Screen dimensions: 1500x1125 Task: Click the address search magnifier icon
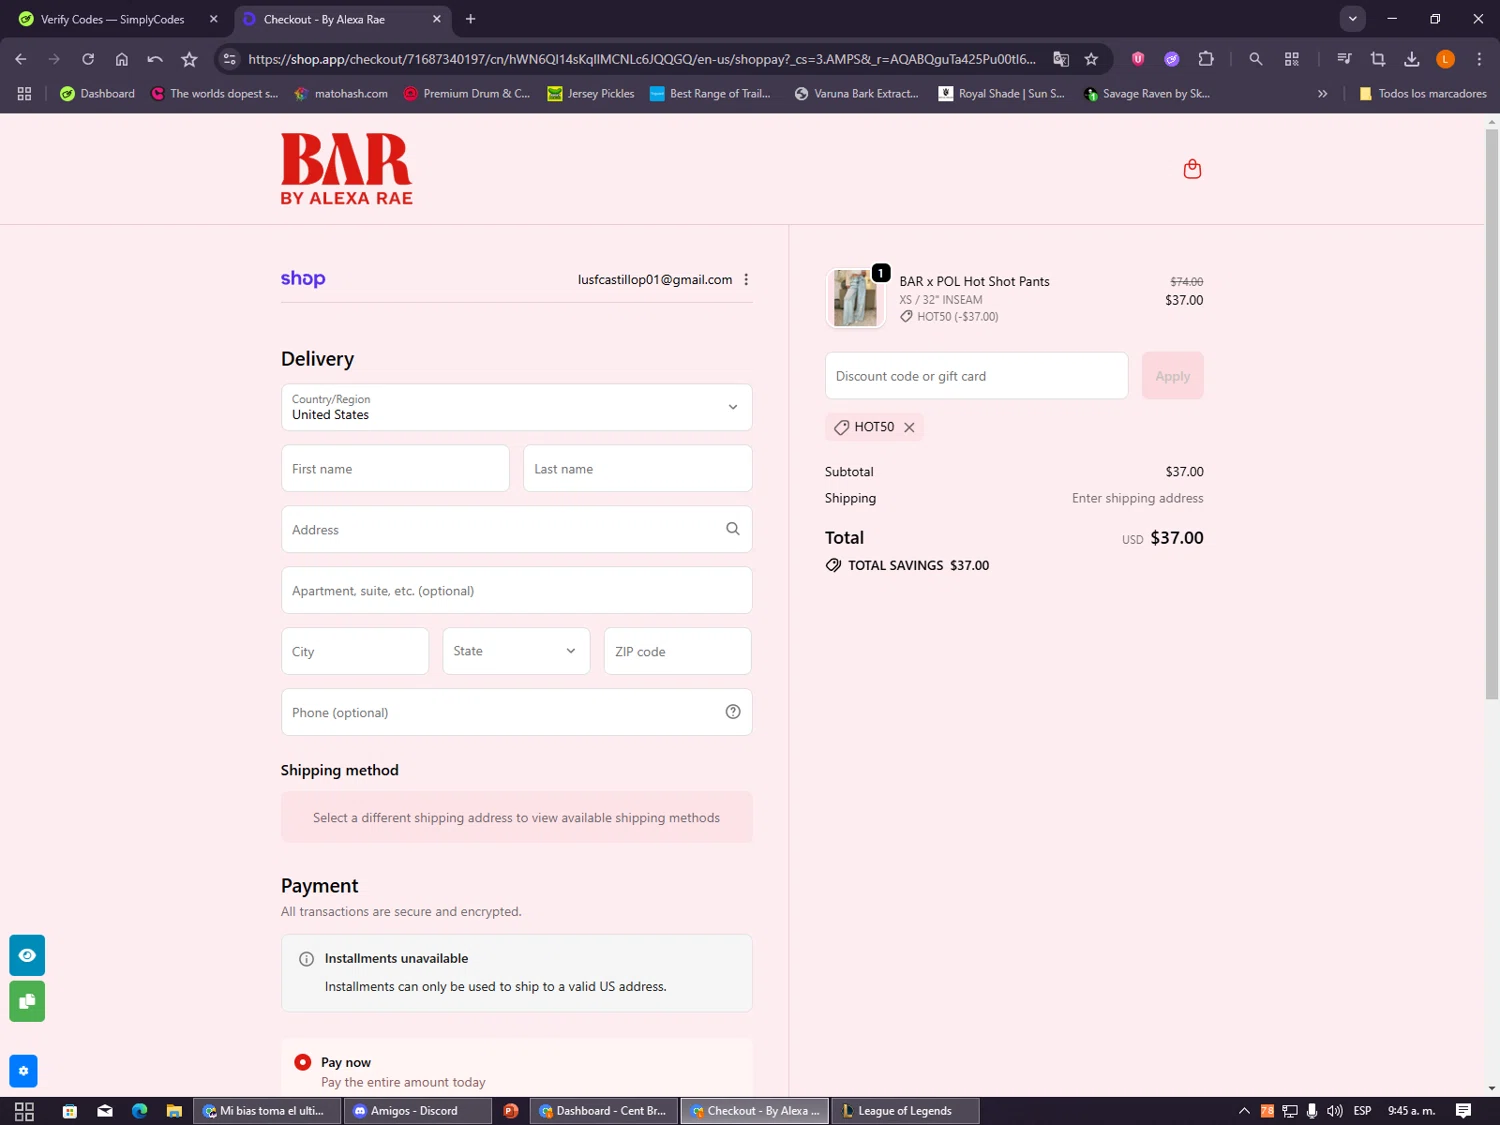point(733,529)
